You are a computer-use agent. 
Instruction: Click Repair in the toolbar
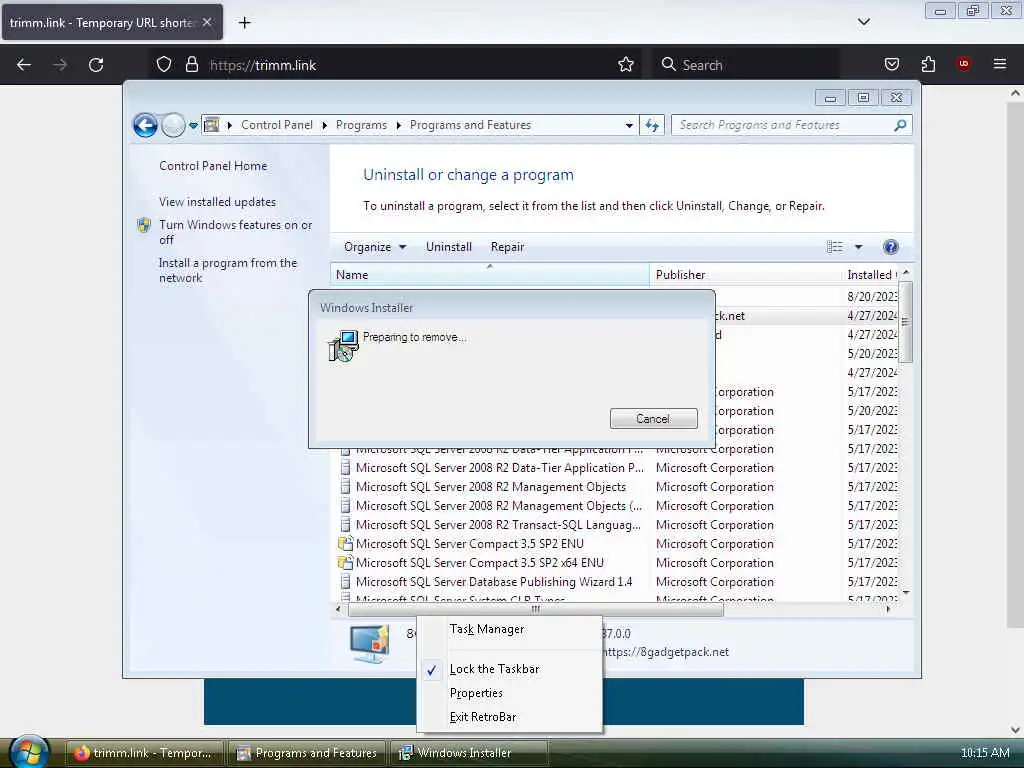507,247
